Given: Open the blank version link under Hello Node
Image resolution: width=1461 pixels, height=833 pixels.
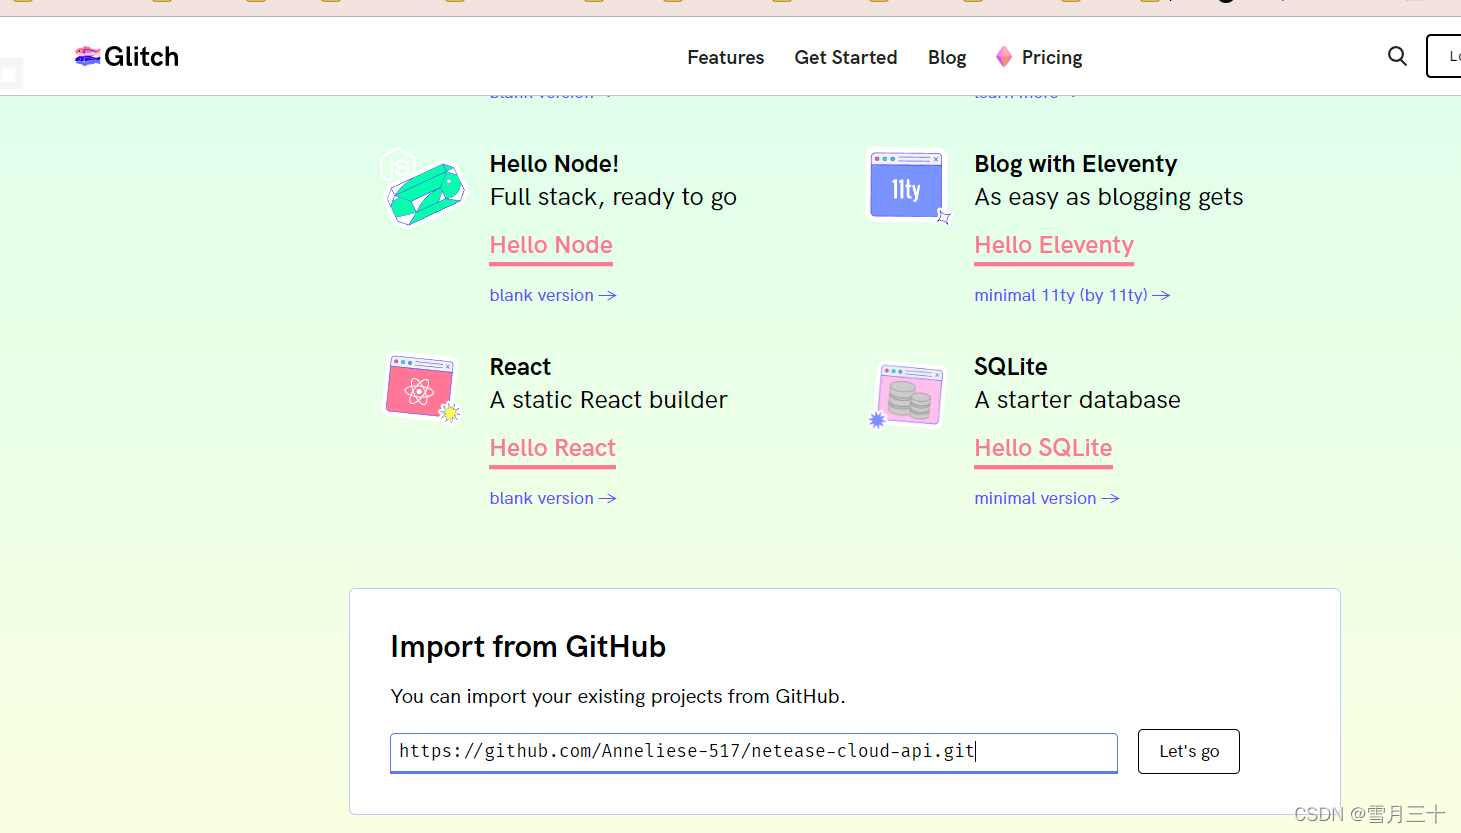Looking at the screenshot, I should (553, 295).
